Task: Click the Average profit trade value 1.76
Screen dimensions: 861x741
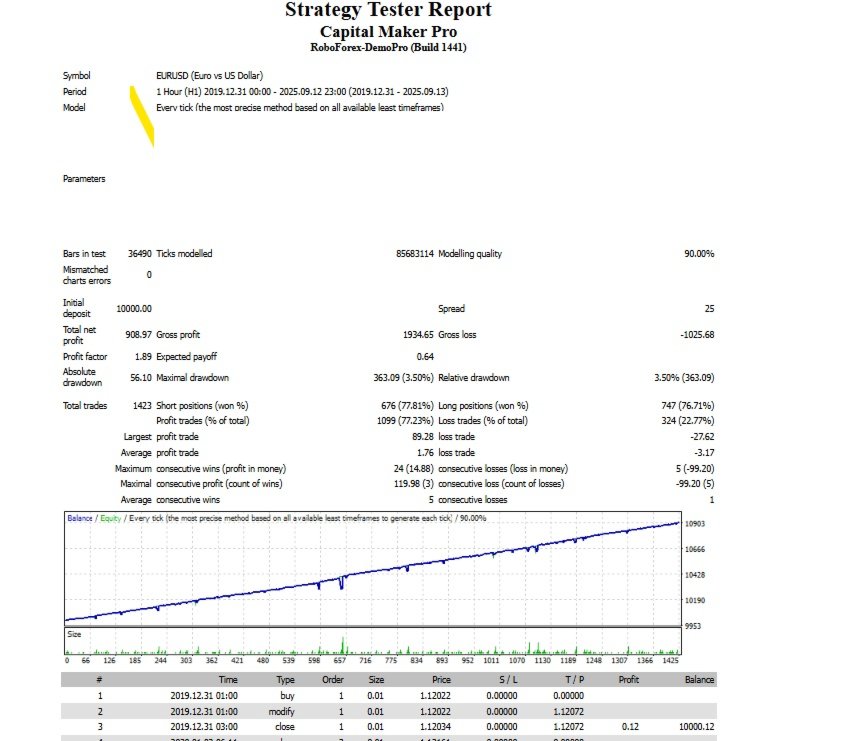Action: pos(426,453)
